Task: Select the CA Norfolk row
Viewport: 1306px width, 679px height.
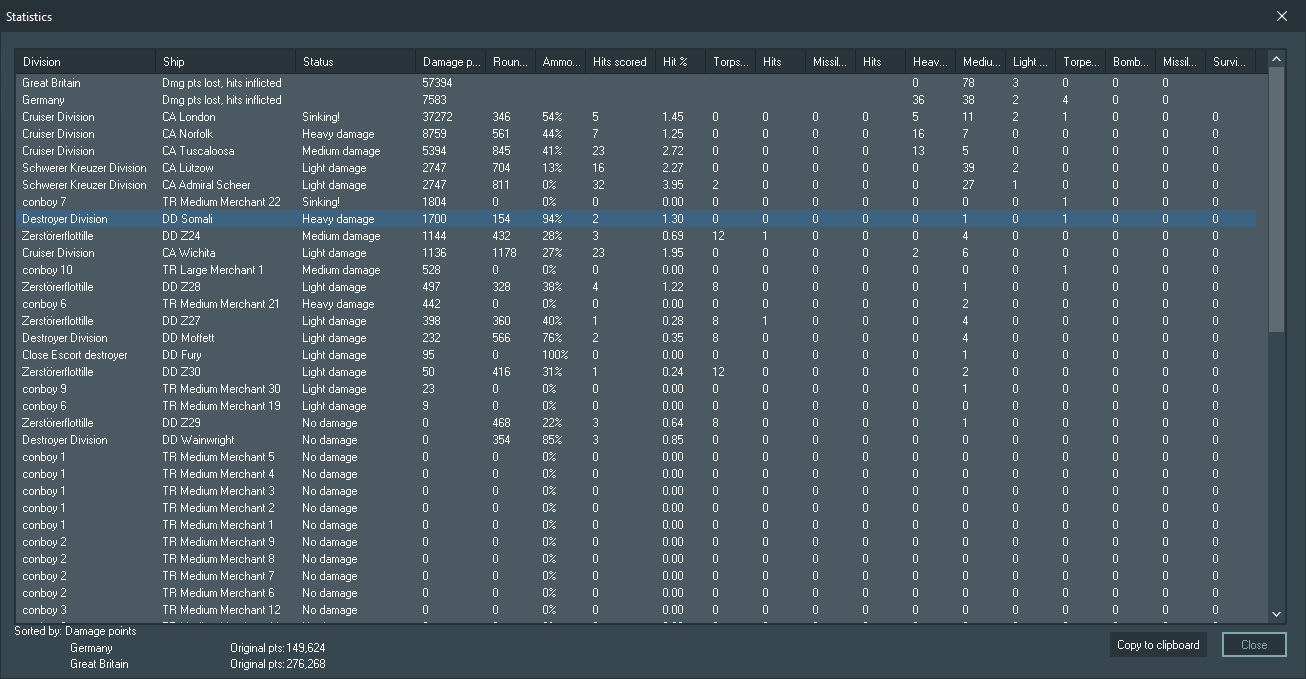Action: click(x=636, y=134)
